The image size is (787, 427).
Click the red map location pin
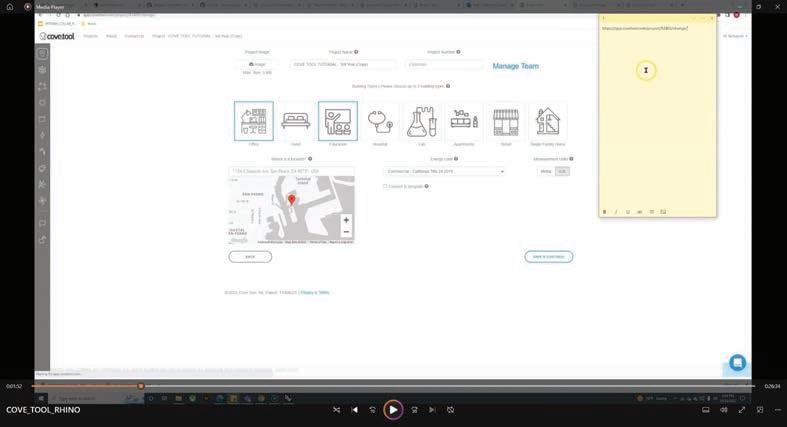[x=292, y=200]
